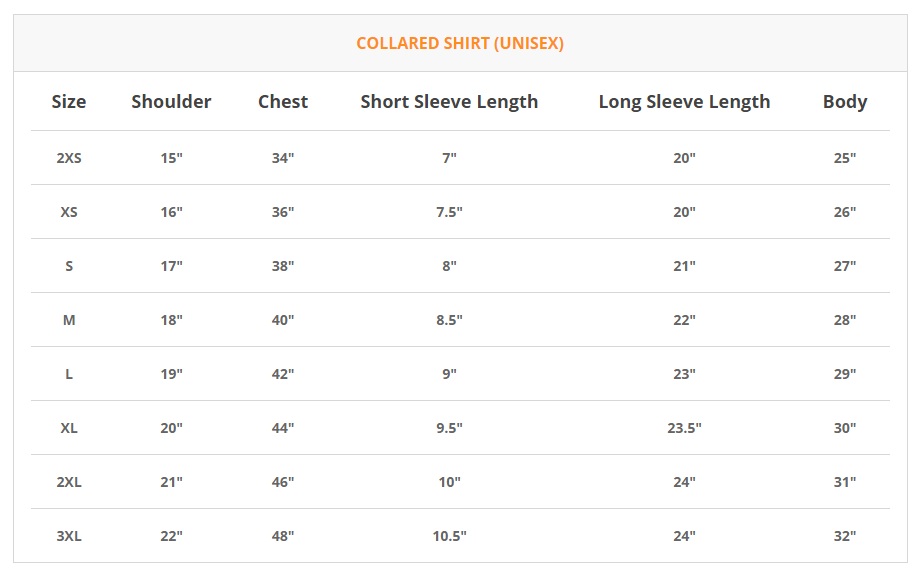Viewport: 921px width, 580px height.
Task: Click the 'Chest' column header
Action: pyautogui.click(x=283, y=102)
